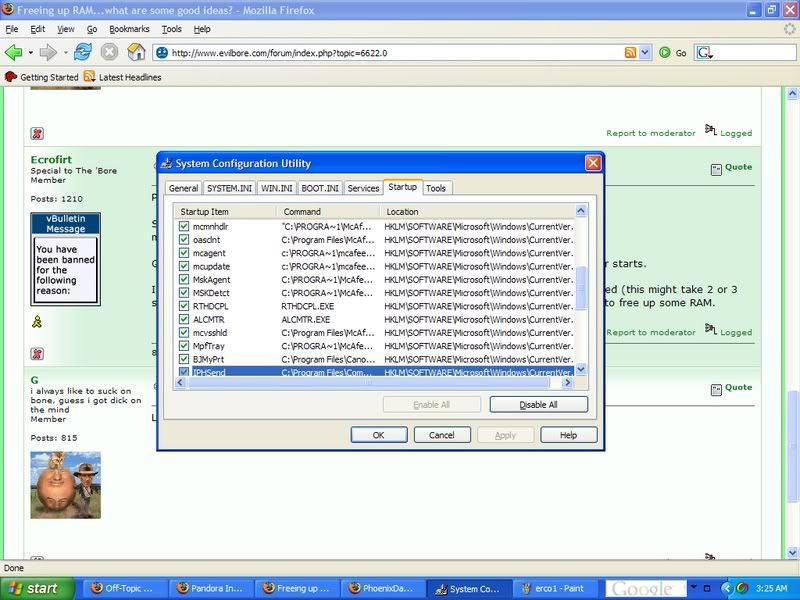800x600 pixels.
Task: Switch to the BOOT.INI tab
Action: tap(320, 188)
